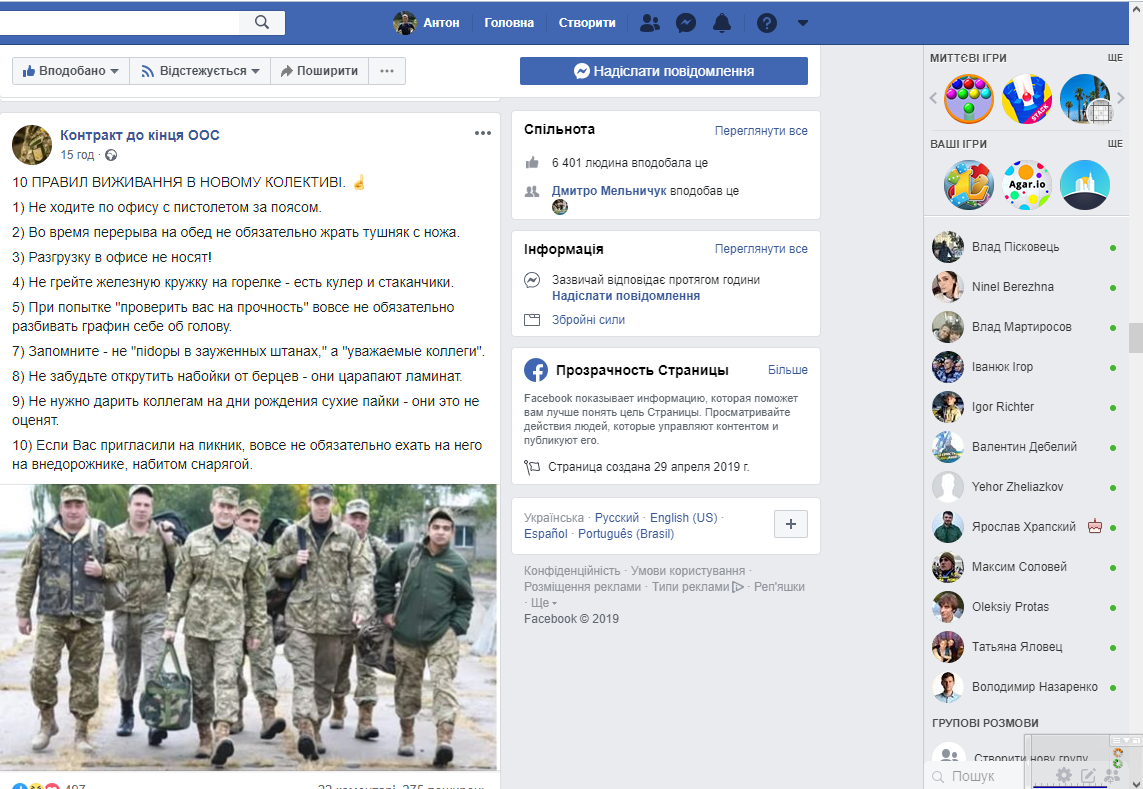Expand the account dropdown arrow in top bar
The width and height of the screenshot is (1143, 789).
803,23
